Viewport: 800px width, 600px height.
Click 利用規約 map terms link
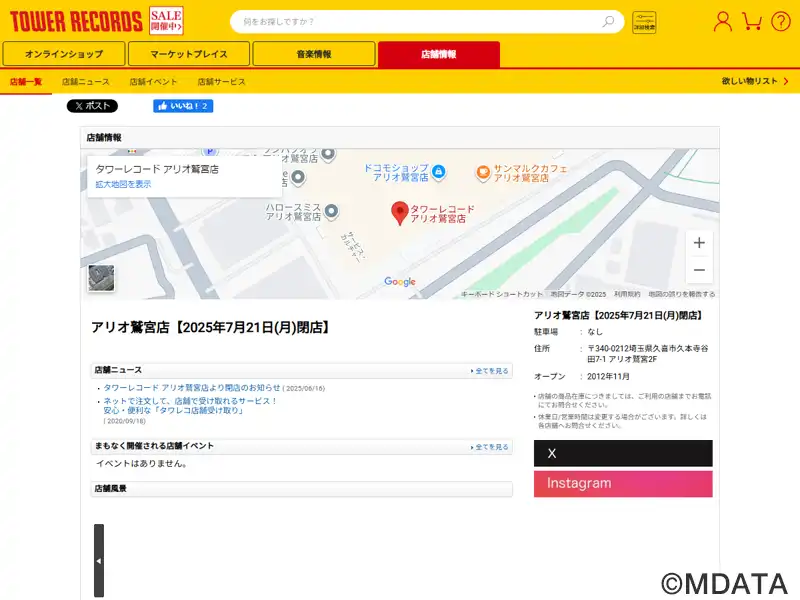click(x=627, y=294)
